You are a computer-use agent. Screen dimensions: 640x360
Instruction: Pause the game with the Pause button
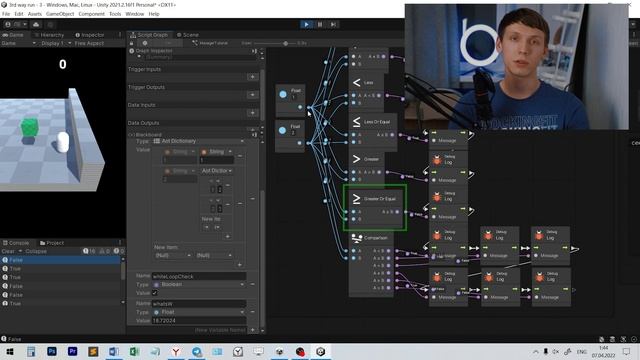point(320,24)
